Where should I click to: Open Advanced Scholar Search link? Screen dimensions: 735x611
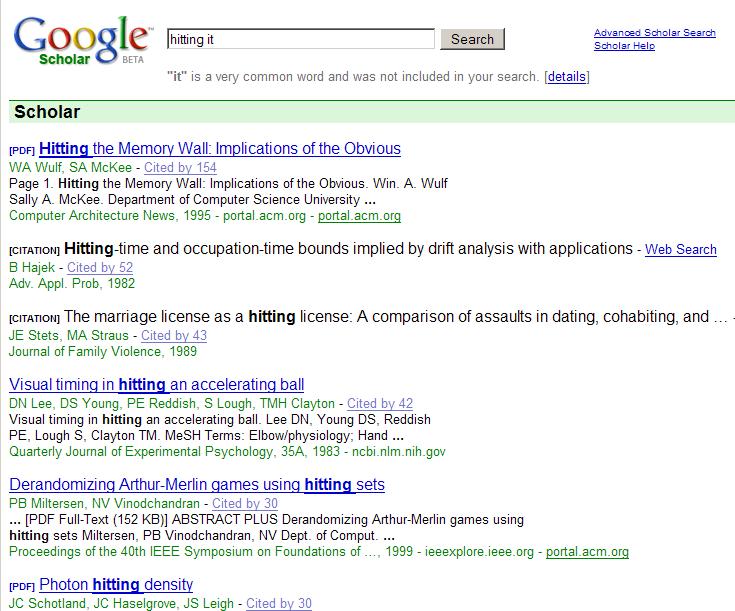(654, 33)
